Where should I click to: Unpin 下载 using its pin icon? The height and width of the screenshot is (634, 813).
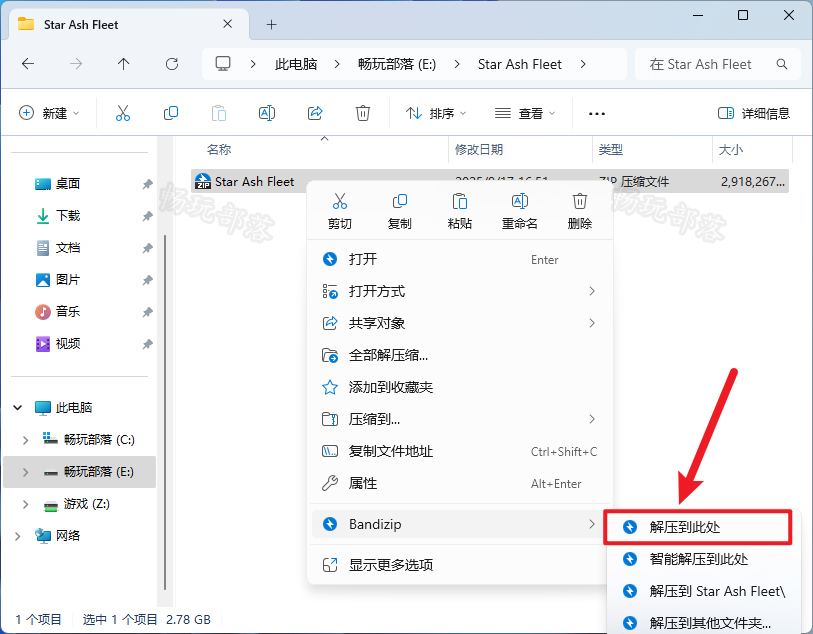(x=148, y=216)
